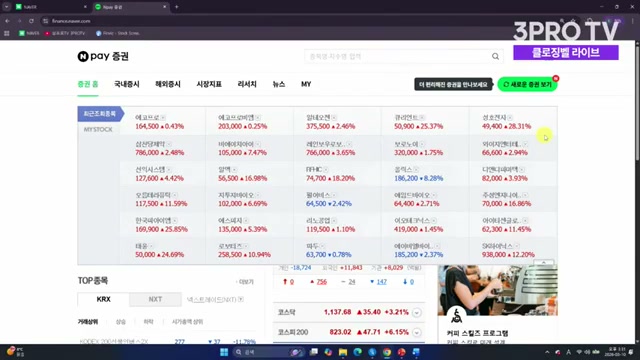This screenshot has height=360, width=640.
Task: Remove the 56,500 stock via its small x
Action: coord(235,169)
